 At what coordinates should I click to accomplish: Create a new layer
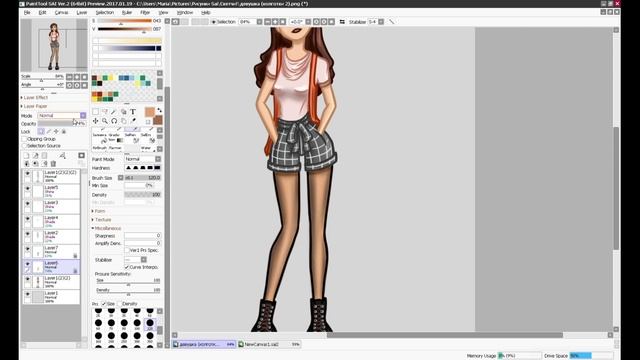tap(27, 156)
